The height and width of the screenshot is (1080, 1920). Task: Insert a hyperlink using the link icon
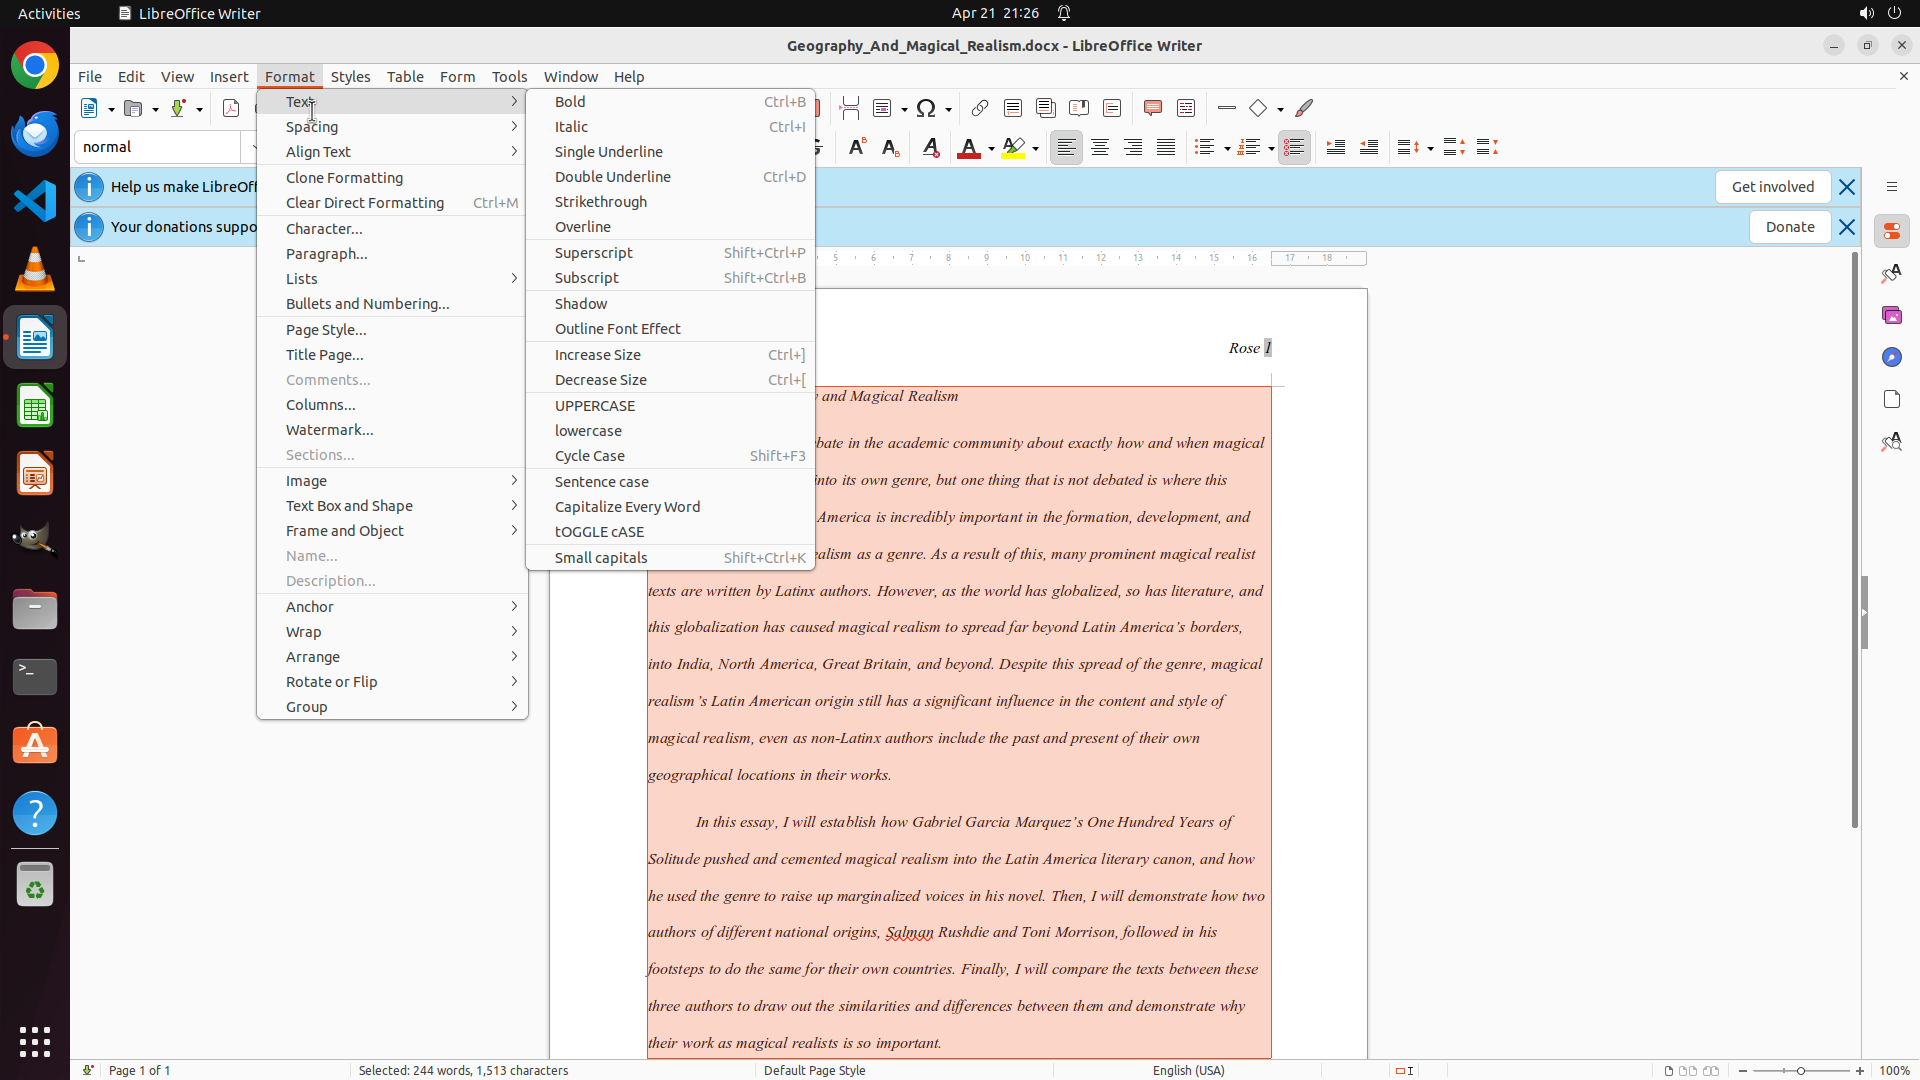click(980, 108)
